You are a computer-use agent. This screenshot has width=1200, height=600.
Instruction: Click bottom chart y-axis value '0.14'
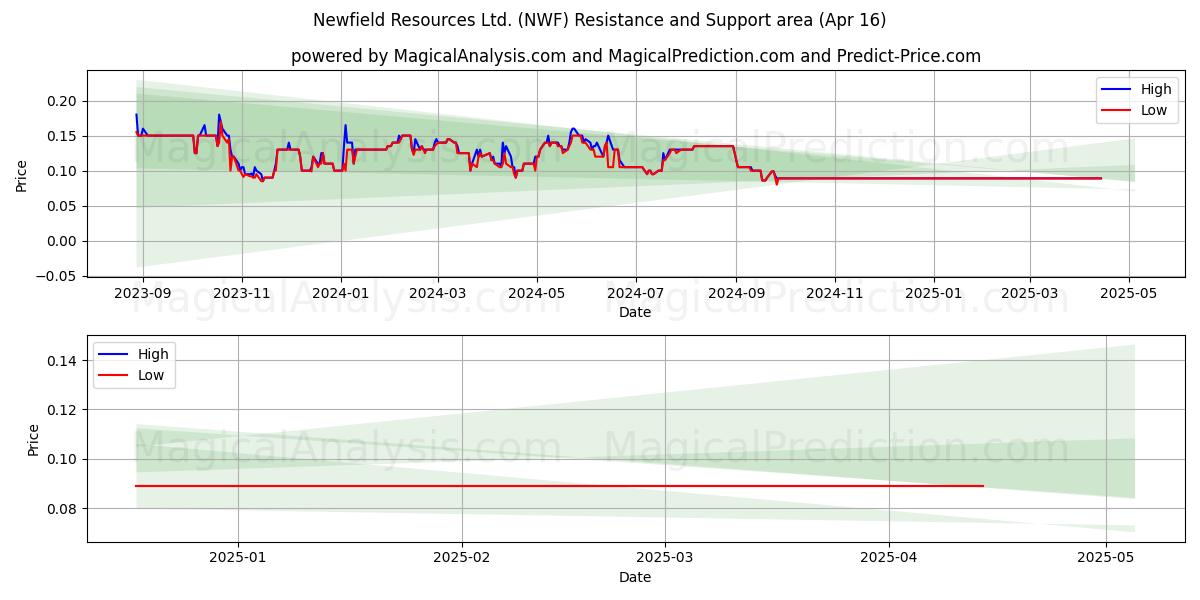(x=62, y=360)
